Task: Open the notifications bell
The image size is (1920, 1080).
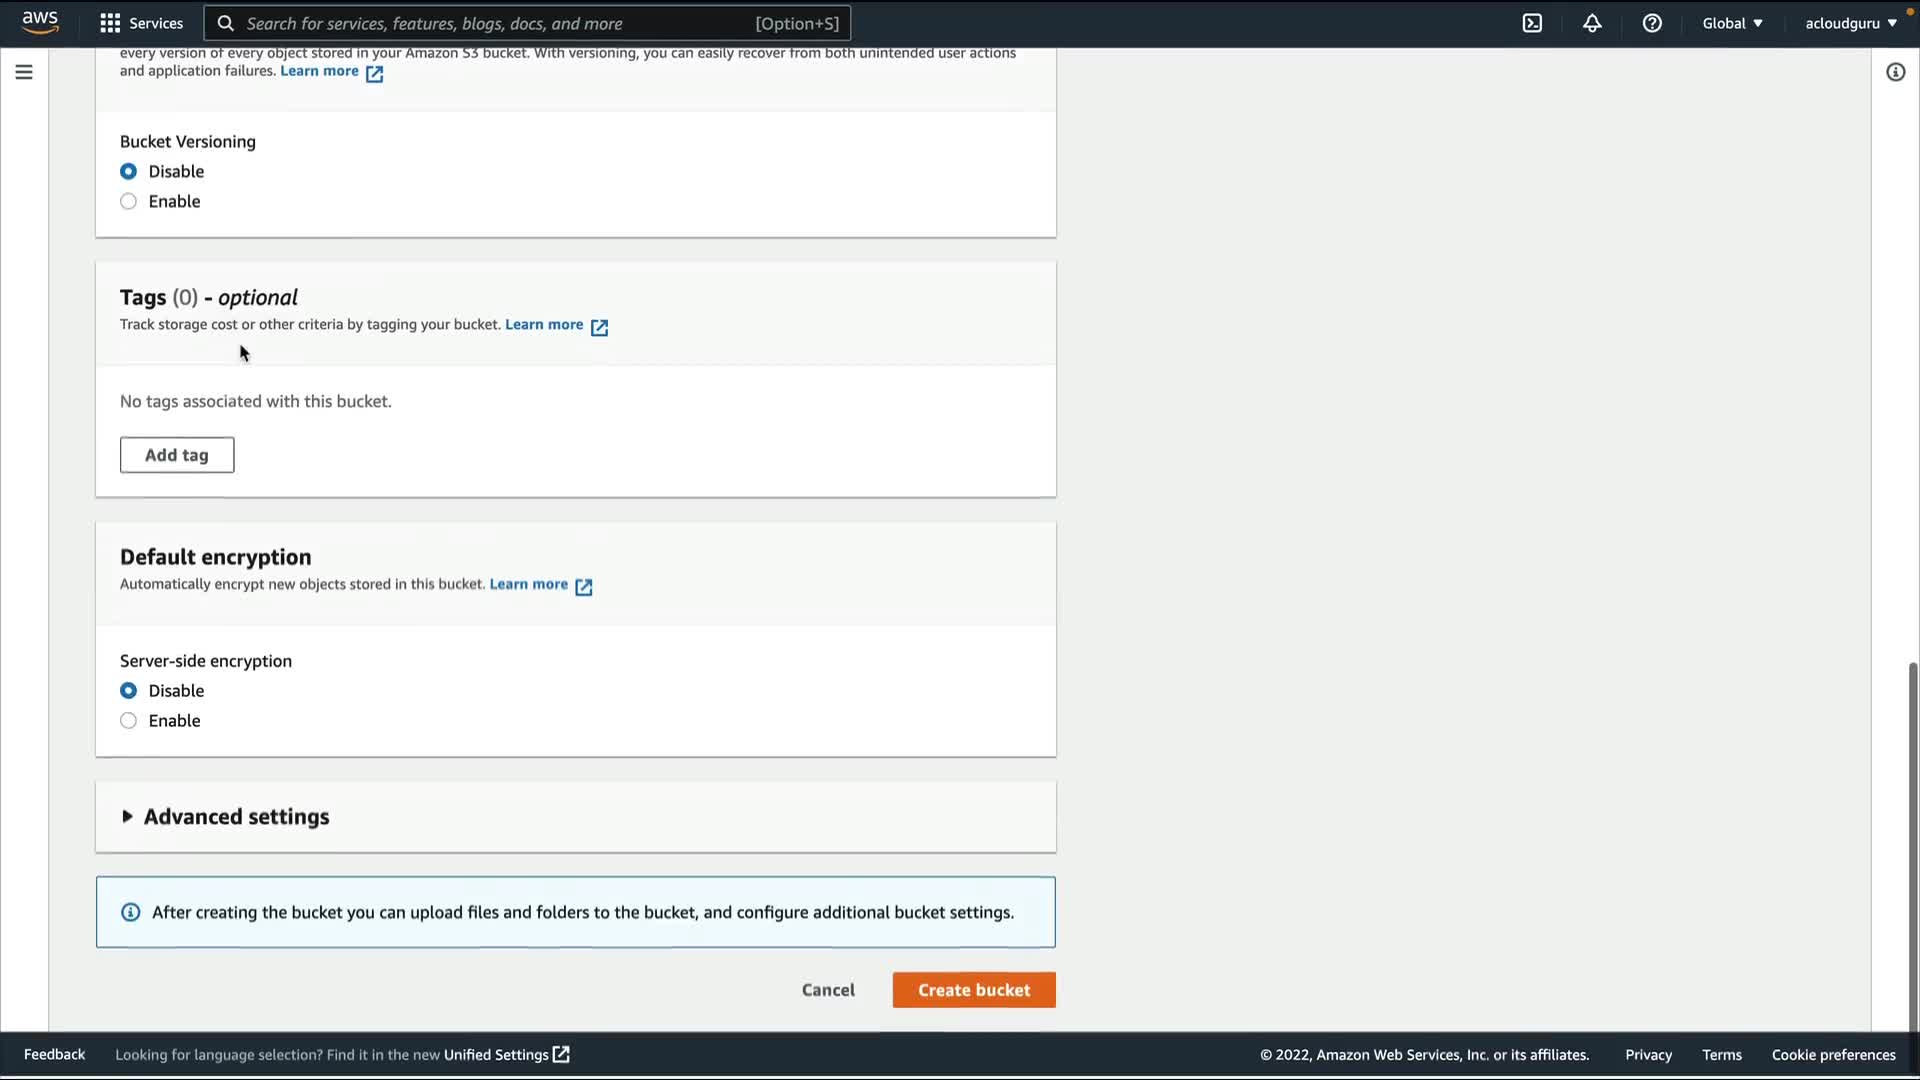Action: pos(1592,23)
